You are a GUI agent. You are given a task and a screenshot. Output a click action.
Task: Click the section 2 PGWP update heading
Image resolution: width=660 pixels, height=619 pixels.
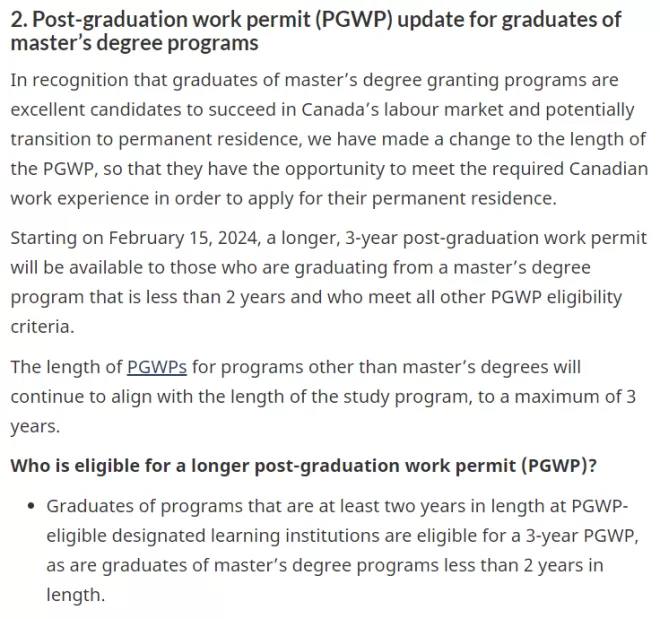(x=316, y=31)
